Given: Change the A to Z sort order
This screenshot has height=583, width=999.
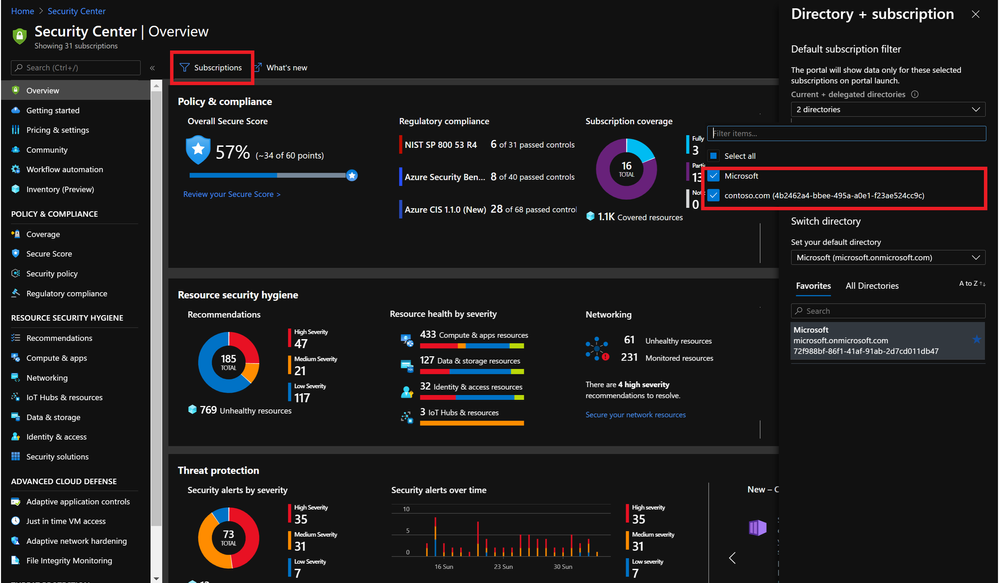Looking at the screenshot, I should 972,284.
